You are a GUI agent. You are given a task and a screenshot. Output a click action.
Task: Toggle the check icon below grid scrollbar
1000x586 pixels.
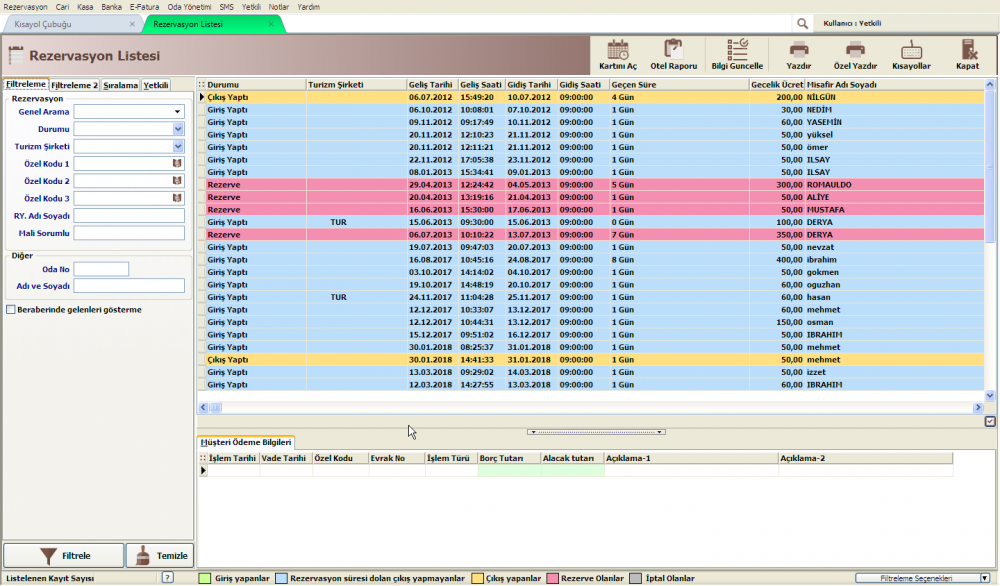coord(990,421)
